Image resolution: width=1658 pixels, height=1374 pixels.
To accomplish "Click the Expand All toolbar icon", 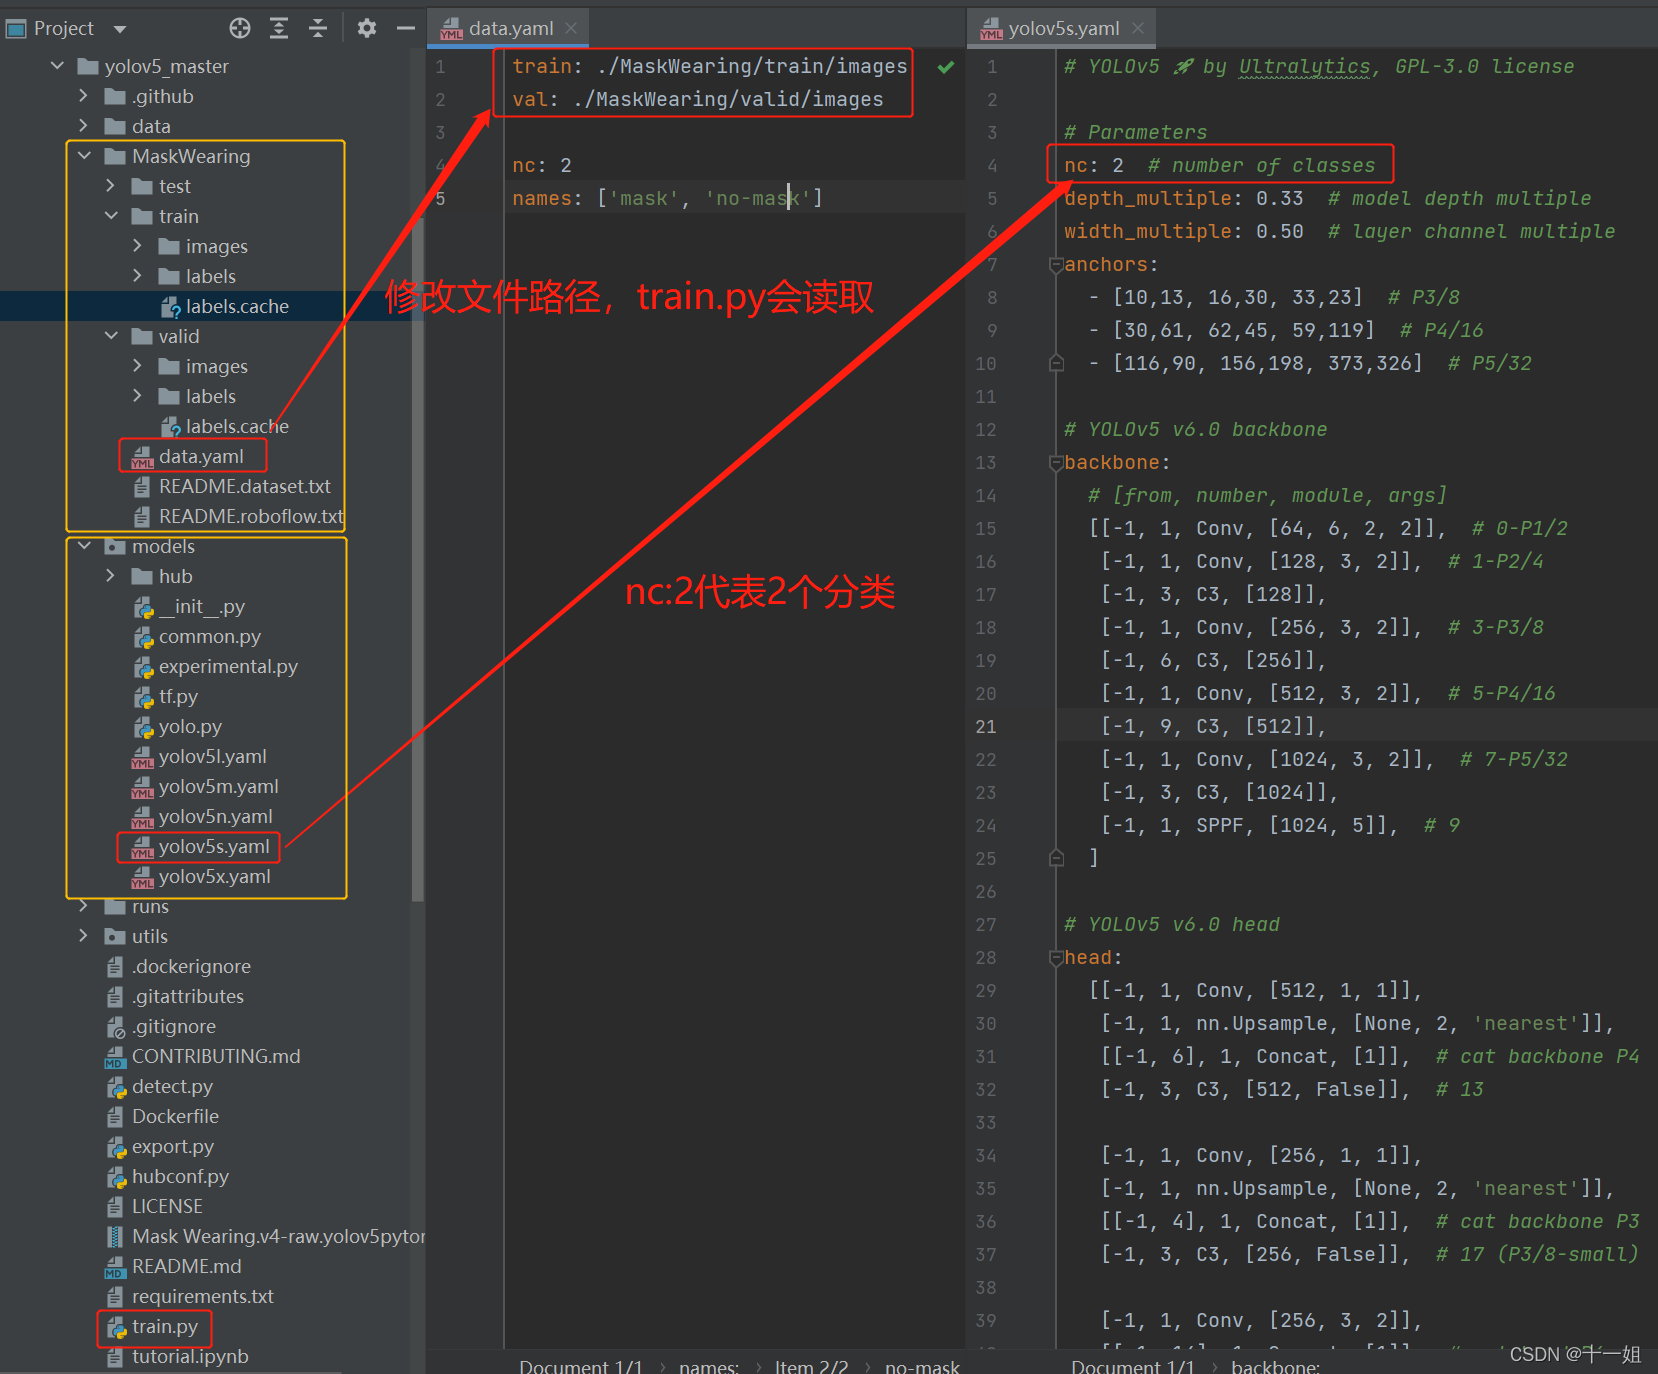I will pyautogui.click(x=279, y=28).
